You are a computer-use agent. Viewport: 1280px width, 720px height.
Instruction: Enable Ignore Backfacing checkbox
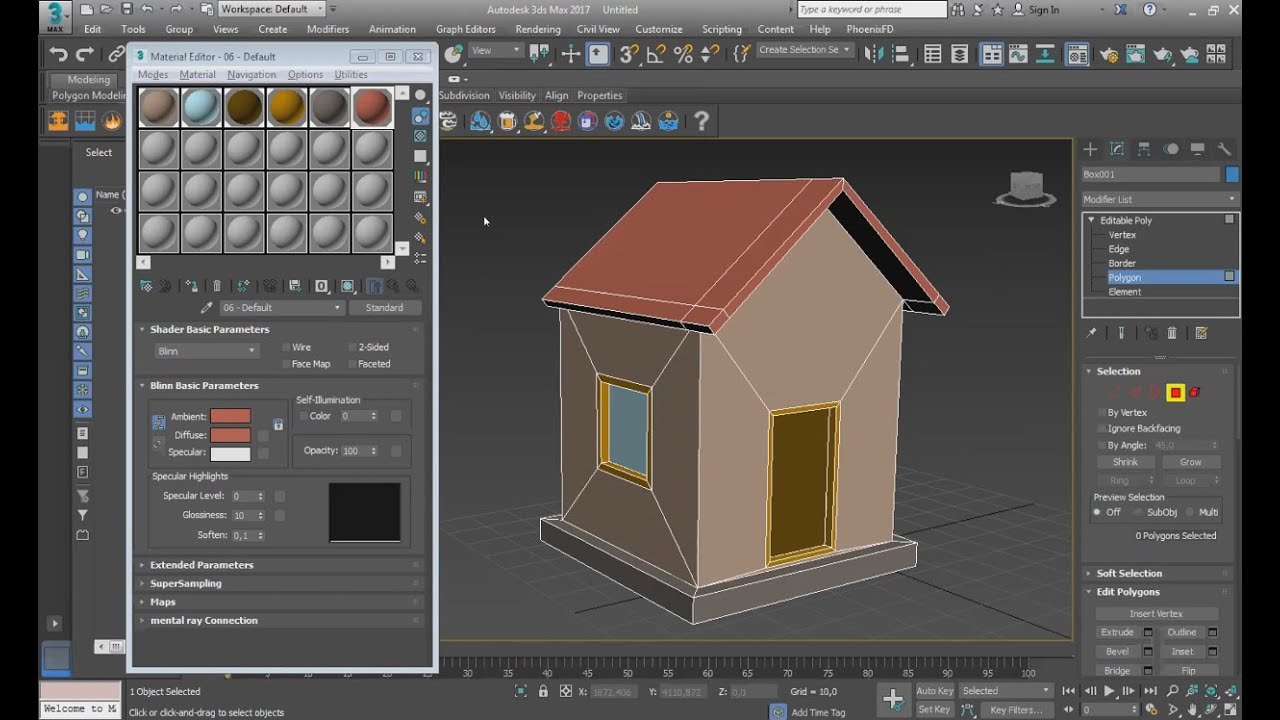coord(1101,428)
